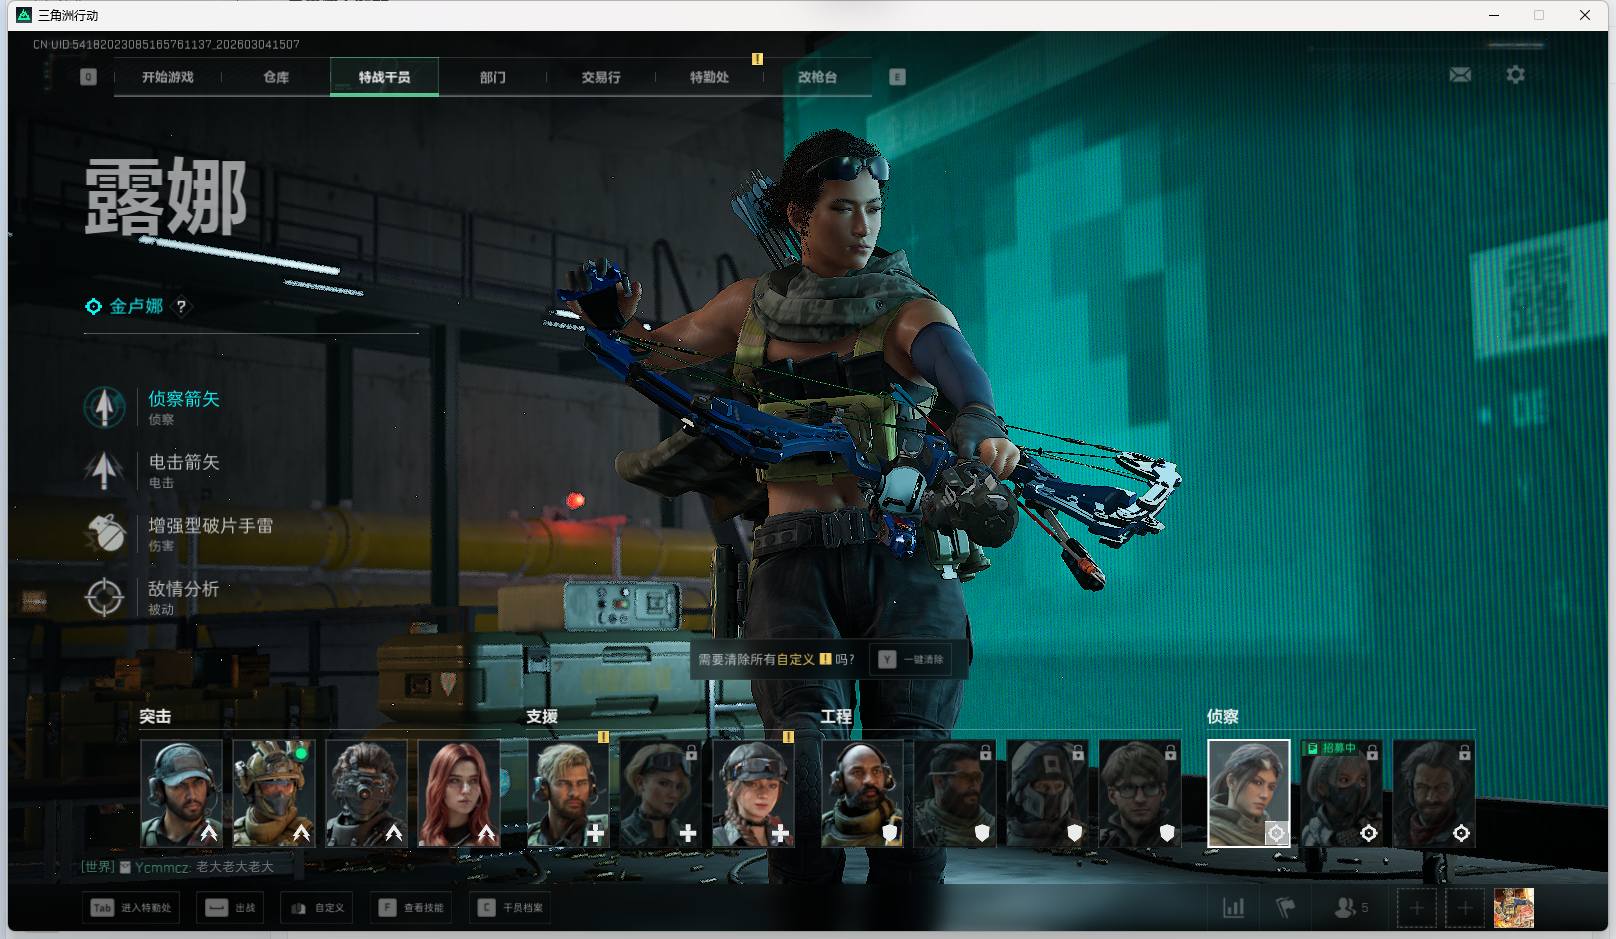
Task: Select the red-haired assault operator portrait
Action: click(458, 793)
